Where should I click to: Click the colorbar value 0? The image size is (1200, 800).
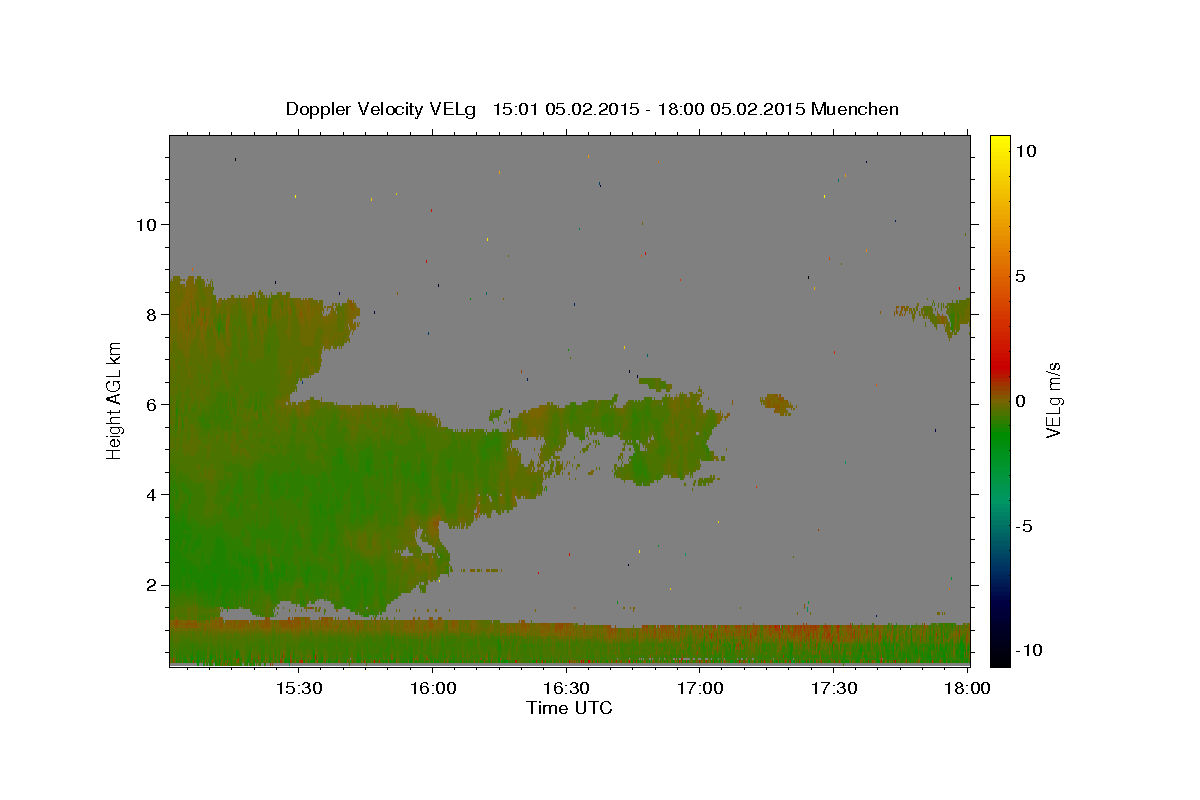tap(1021, 401)
